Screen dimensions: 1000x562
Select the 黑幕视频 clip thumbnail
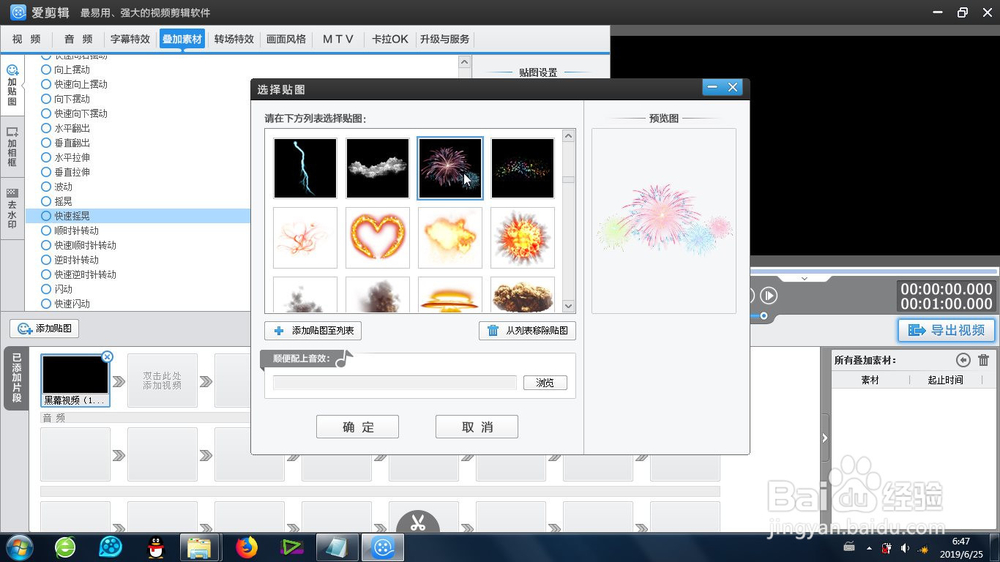(75, 380)
